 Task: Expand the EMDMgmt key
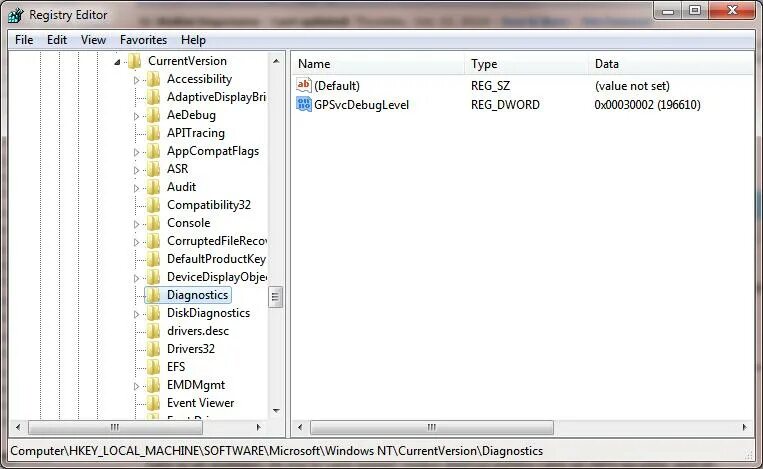tap(136, 386)
